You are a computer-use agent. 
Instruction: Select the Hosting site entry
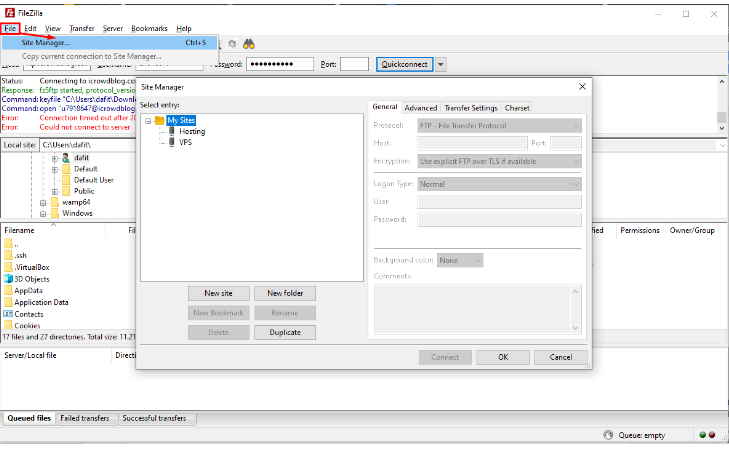pyautogui.click(x=192, y=132)
